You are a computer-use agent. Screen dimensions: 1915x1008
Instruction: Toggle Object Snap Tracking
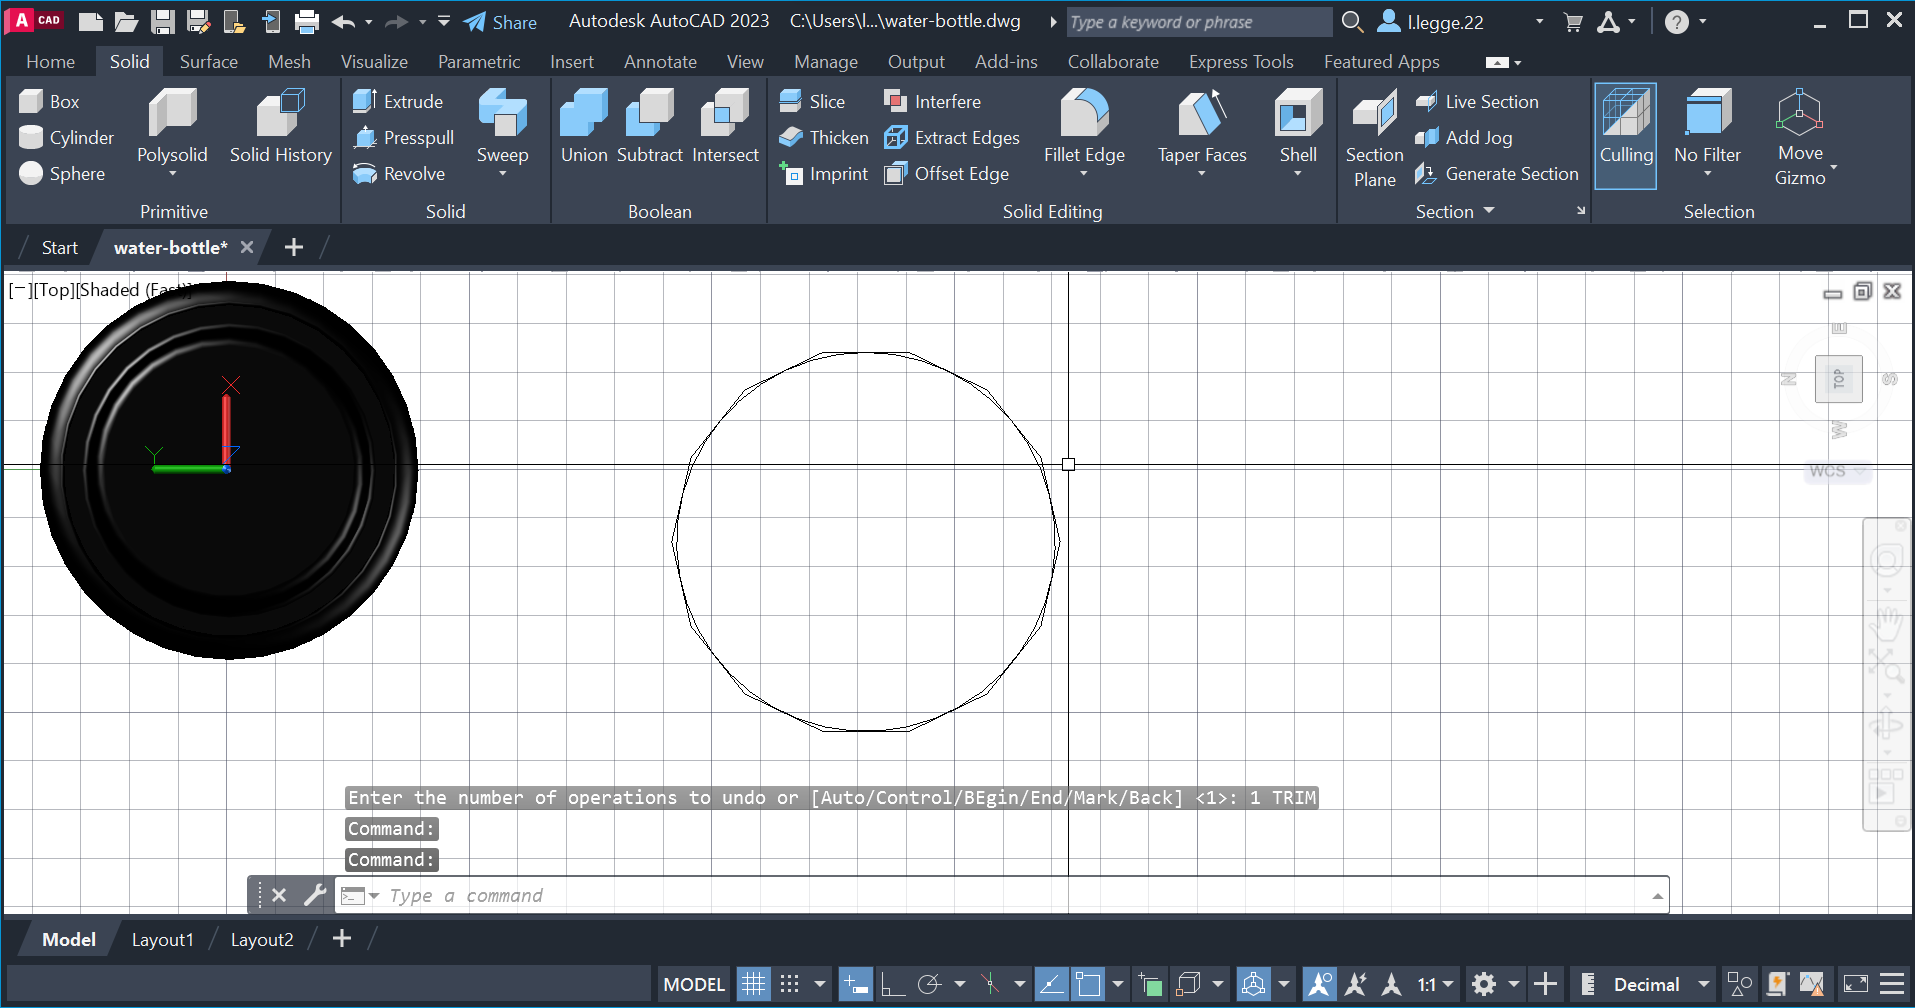pyautogui.click(x=1050, y=984)
